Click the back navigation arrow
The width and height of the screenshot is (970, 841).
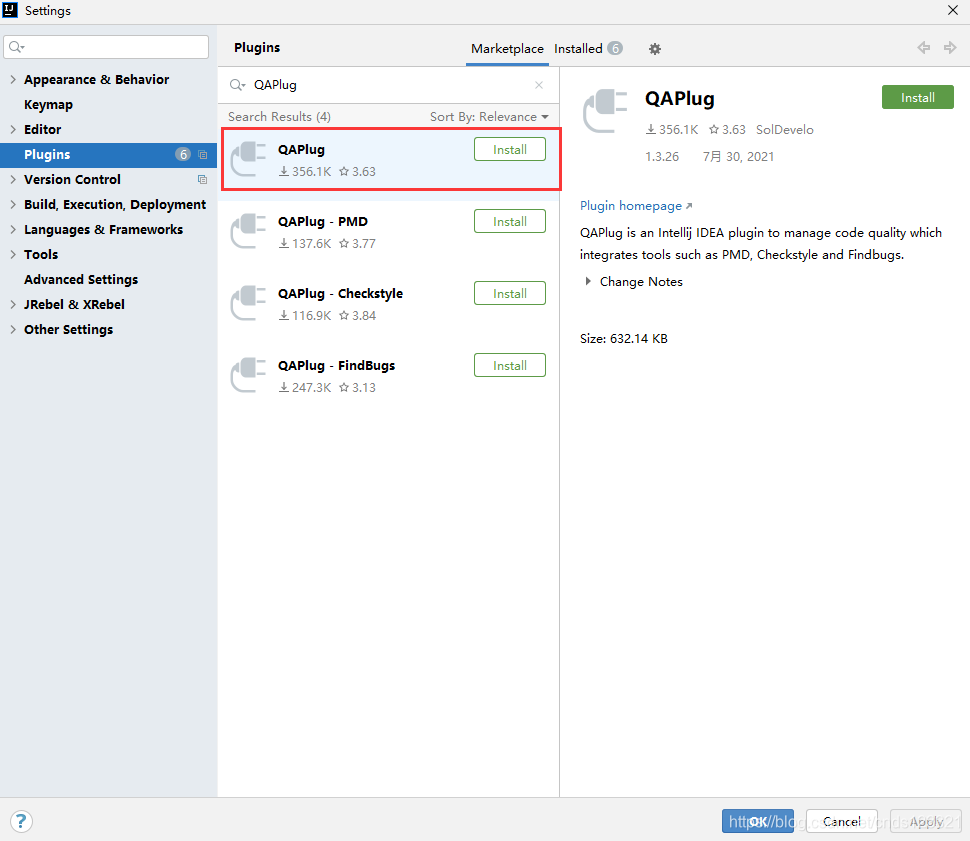coord(924,48)
